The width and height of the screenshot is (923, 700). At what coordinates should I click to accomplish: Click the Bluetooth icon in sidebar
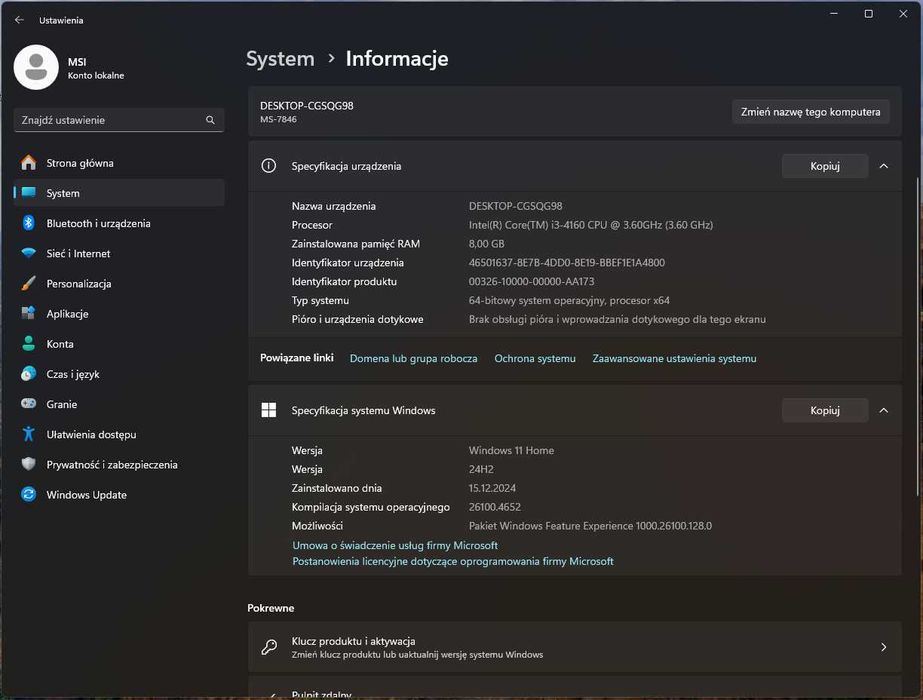coord(28,223)
